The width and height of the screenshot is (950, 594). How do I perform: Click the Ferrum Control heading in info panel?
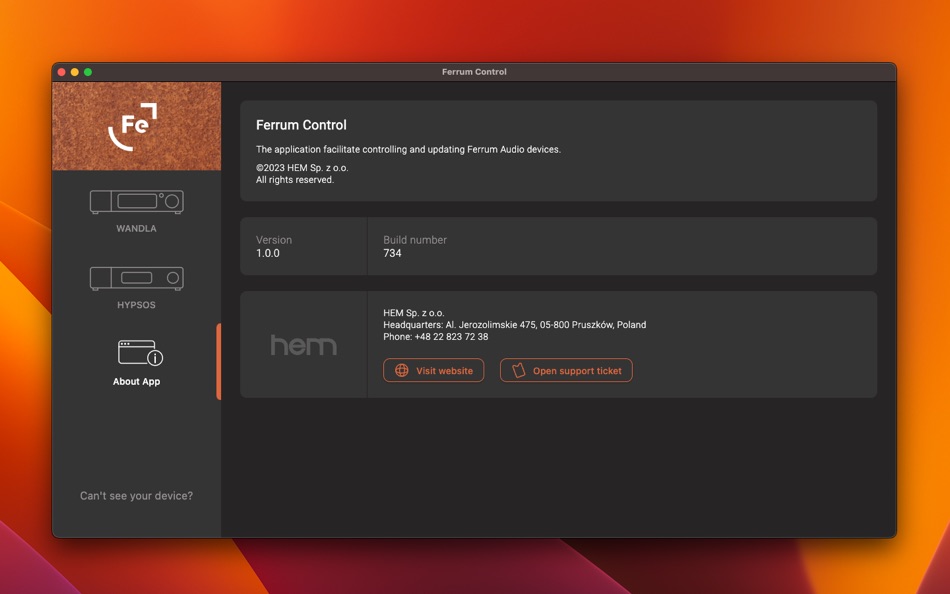pyautogui.click(x=301, y=125)
